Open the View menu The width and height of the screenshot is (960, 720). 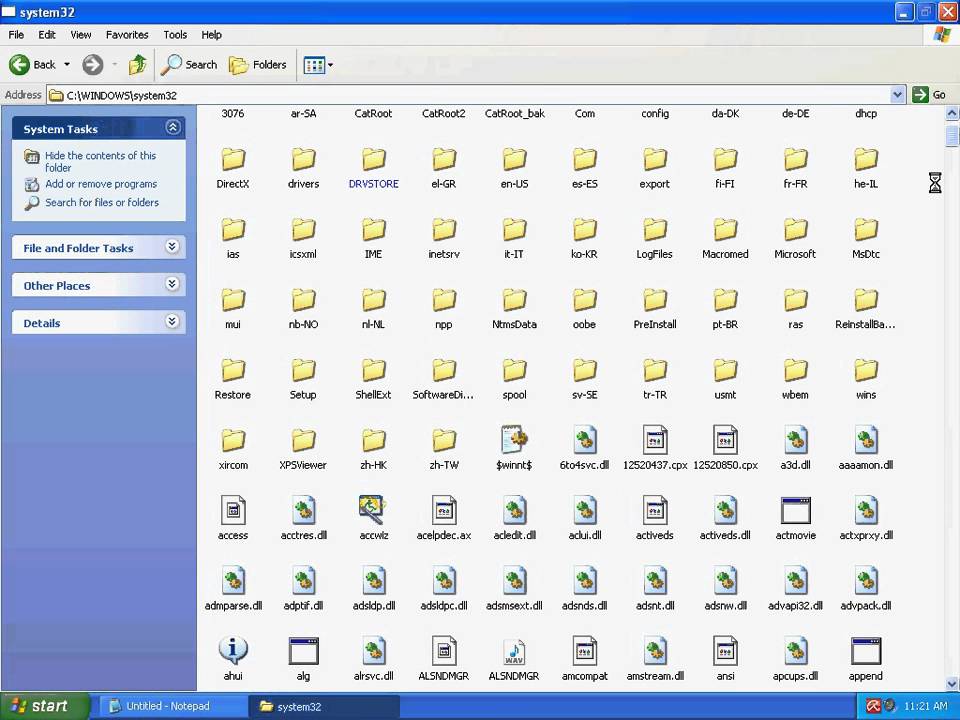tap(81, 35)
